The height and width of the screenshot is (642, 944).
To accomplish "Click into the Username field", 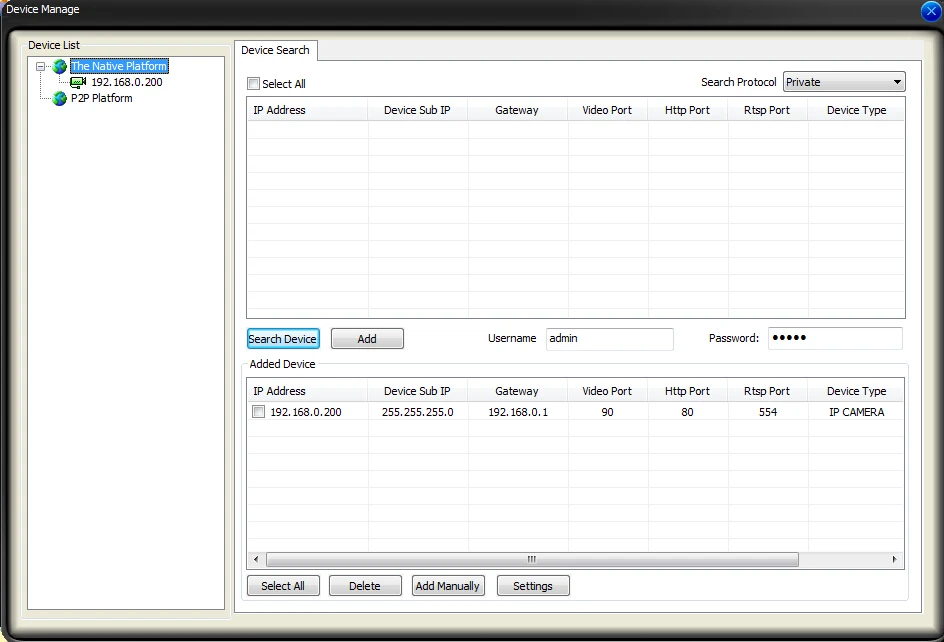I will pyautogui.click(x=609, y=338).
